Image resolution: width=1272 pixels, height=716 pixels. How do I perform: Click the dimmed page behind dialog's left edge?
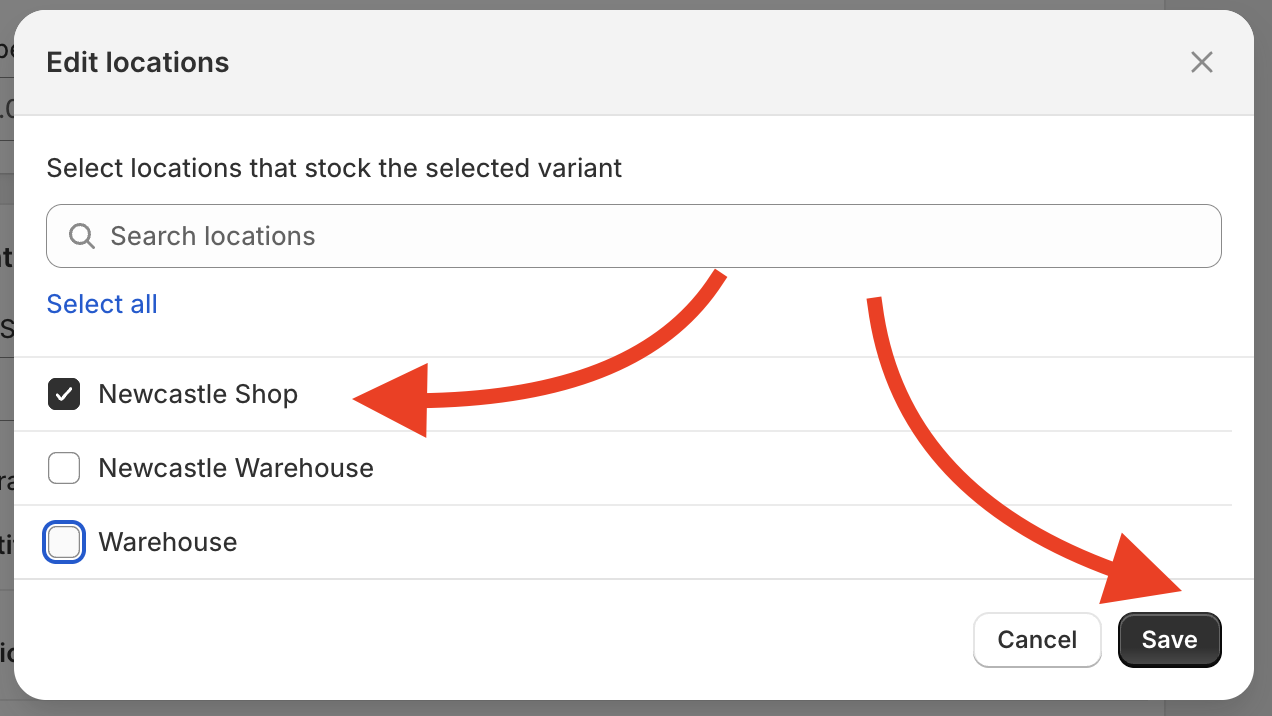pyautogui.click(x=6, y=400)
